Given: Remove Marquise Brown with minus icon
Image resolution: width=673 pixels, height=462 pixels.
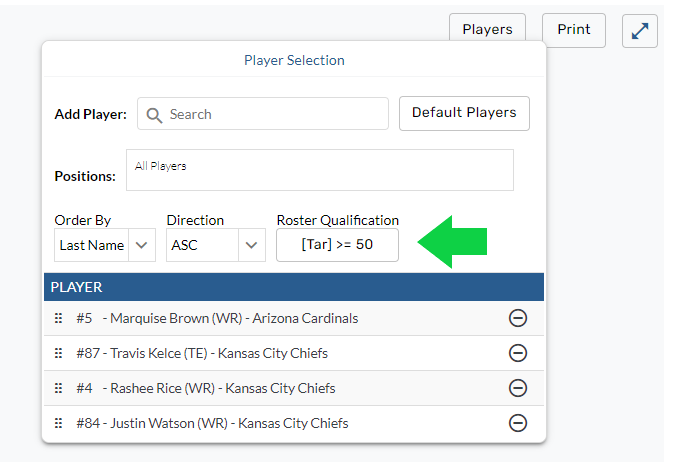Looking at the screenshot, I should [x=518, y=319].
